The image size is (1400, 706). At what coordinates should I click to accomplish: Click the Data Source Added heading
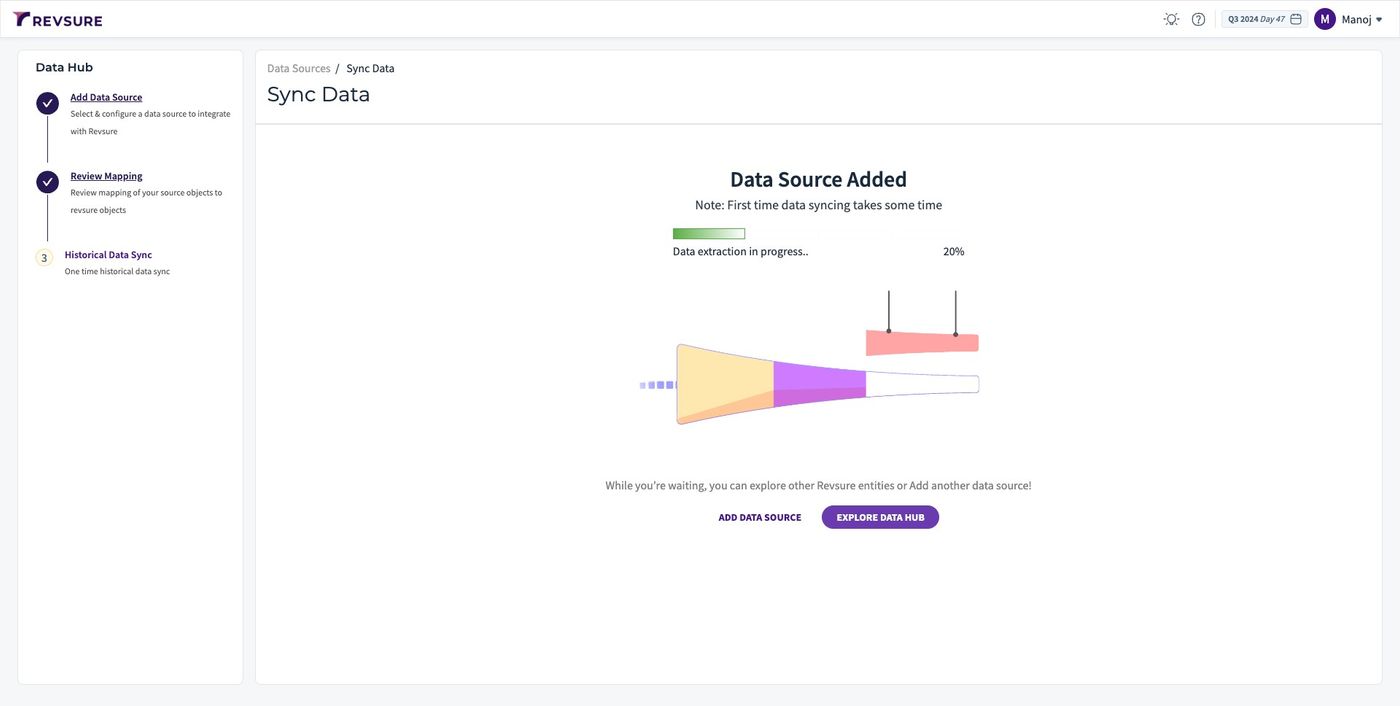click(x=818, y=179)
